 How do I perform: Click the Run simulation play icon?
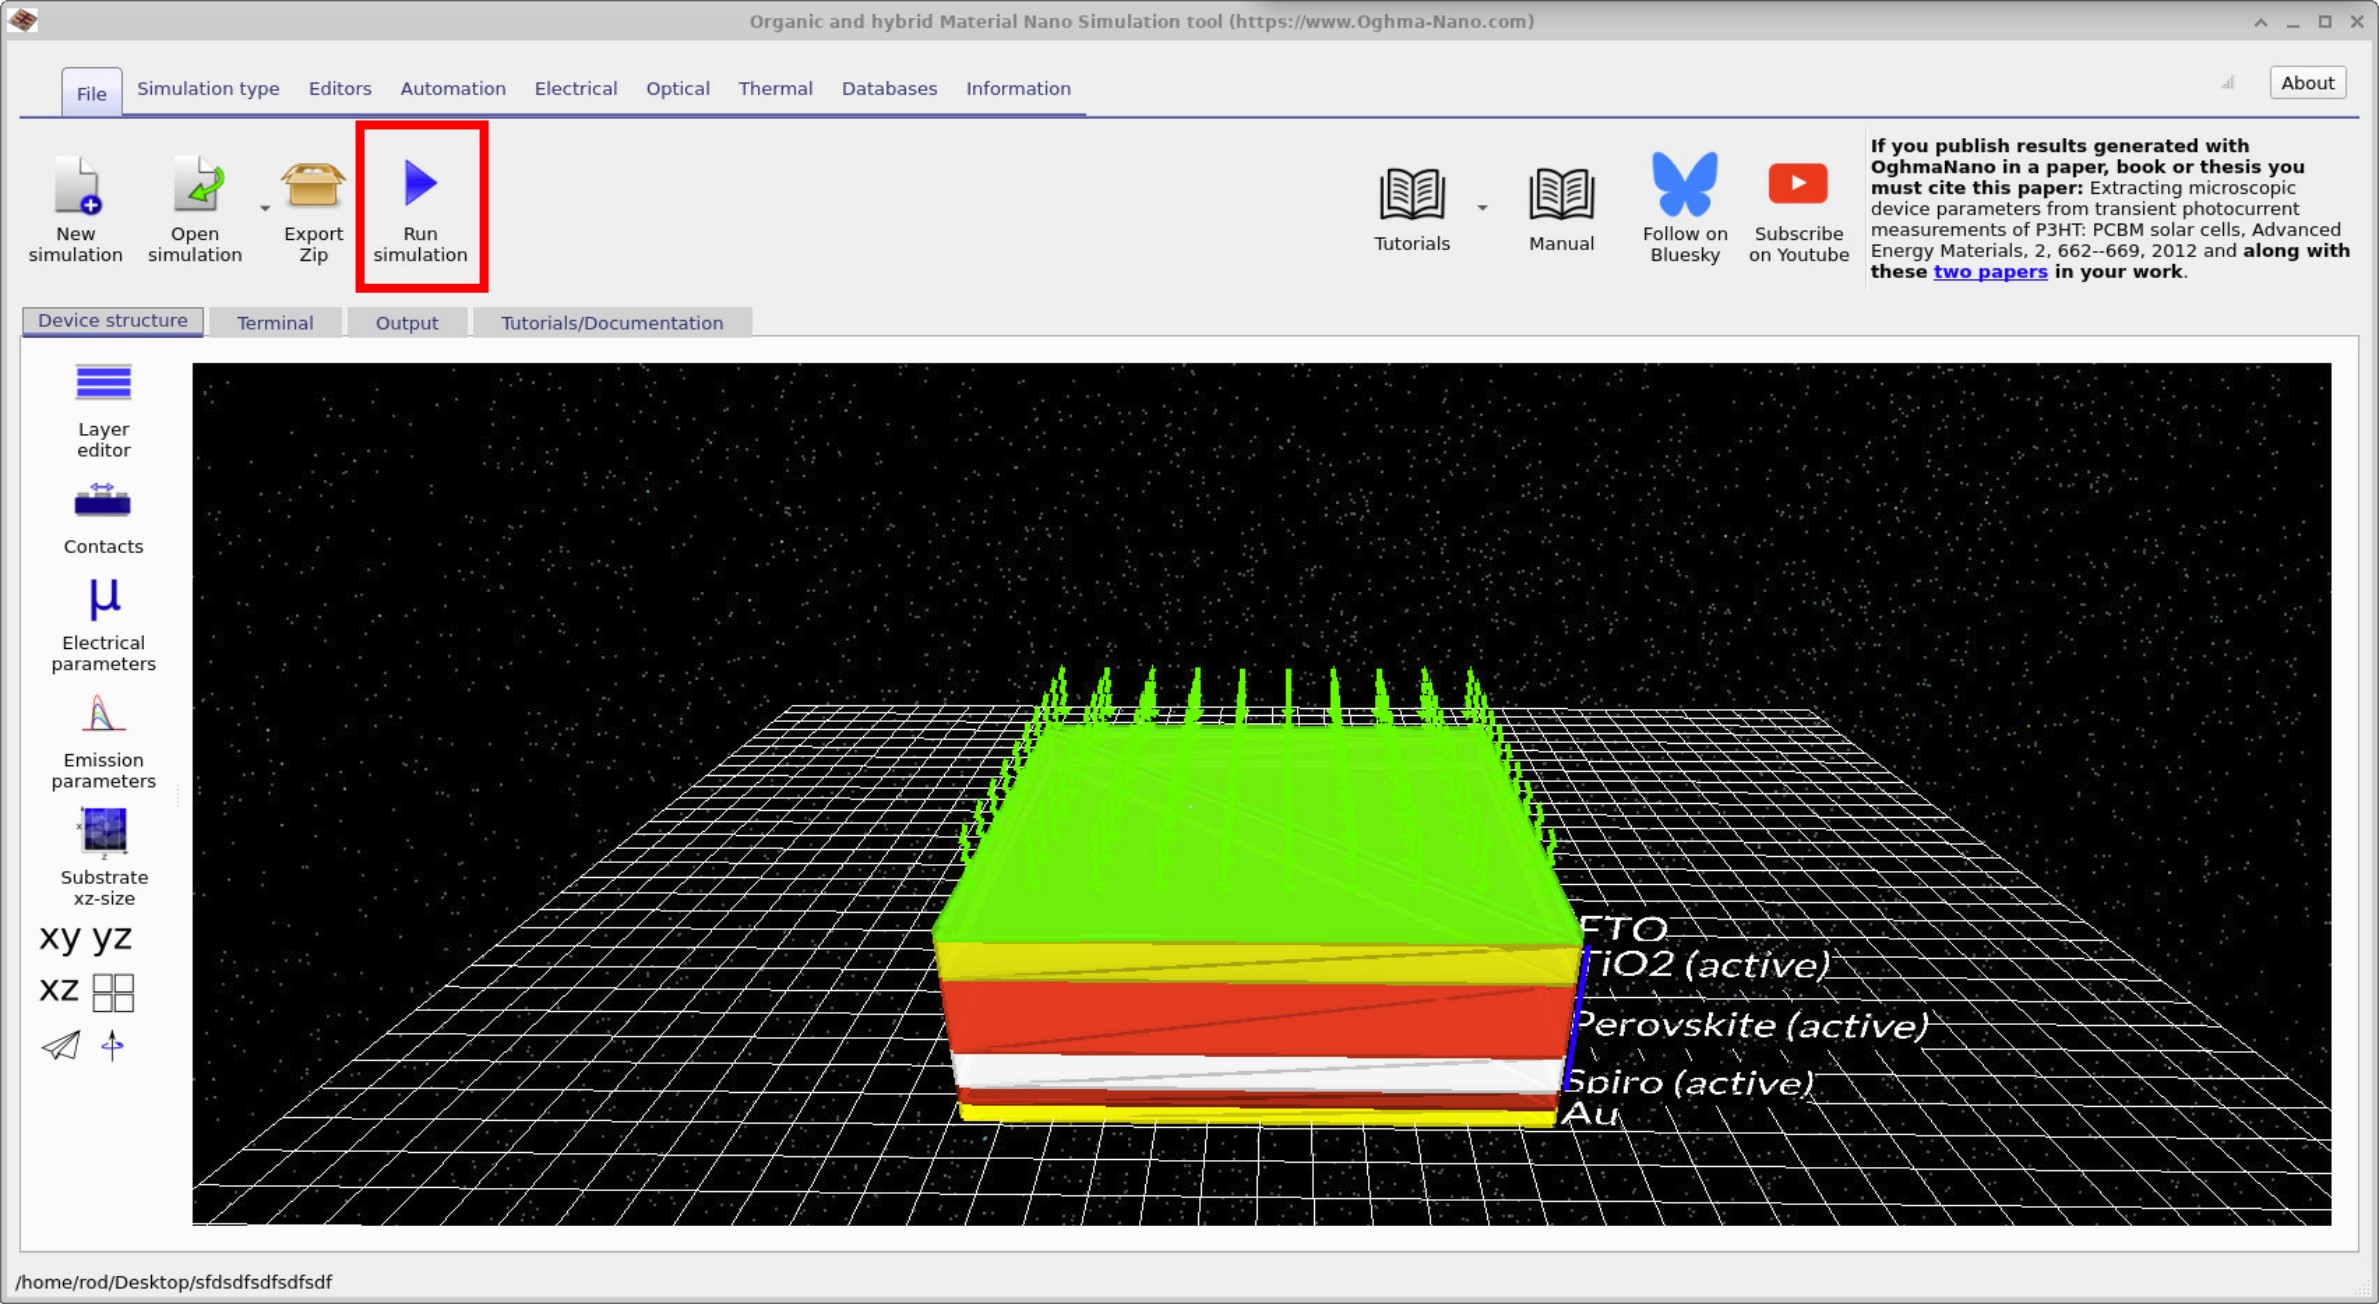(420, 184)
